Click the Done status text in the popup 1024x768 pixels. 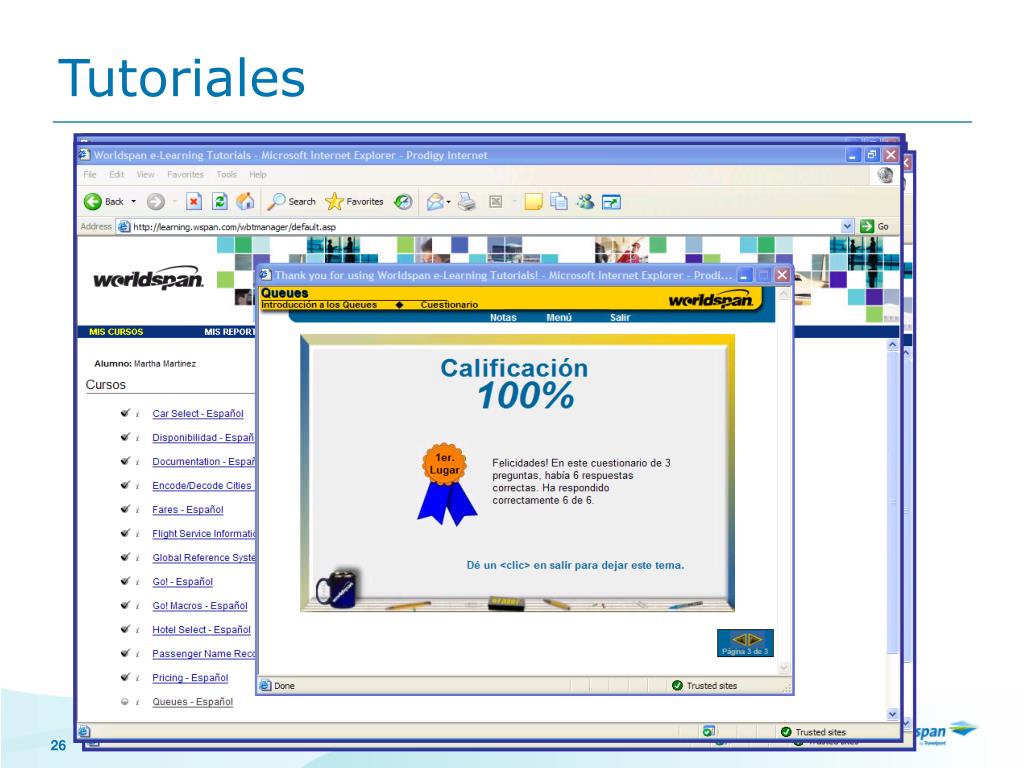pos(285,686)
